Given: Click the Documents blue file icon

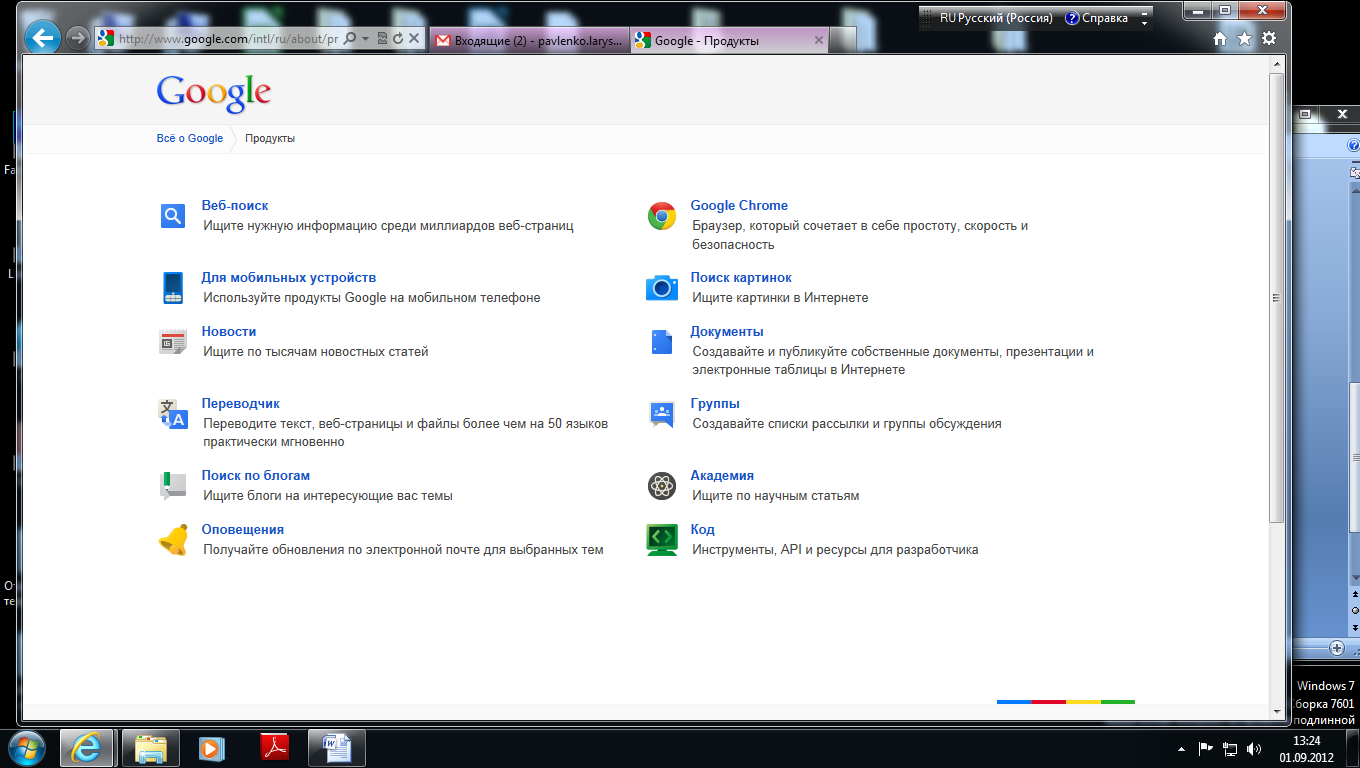Looking at the screenshot, I should click(x=662, y=341).
